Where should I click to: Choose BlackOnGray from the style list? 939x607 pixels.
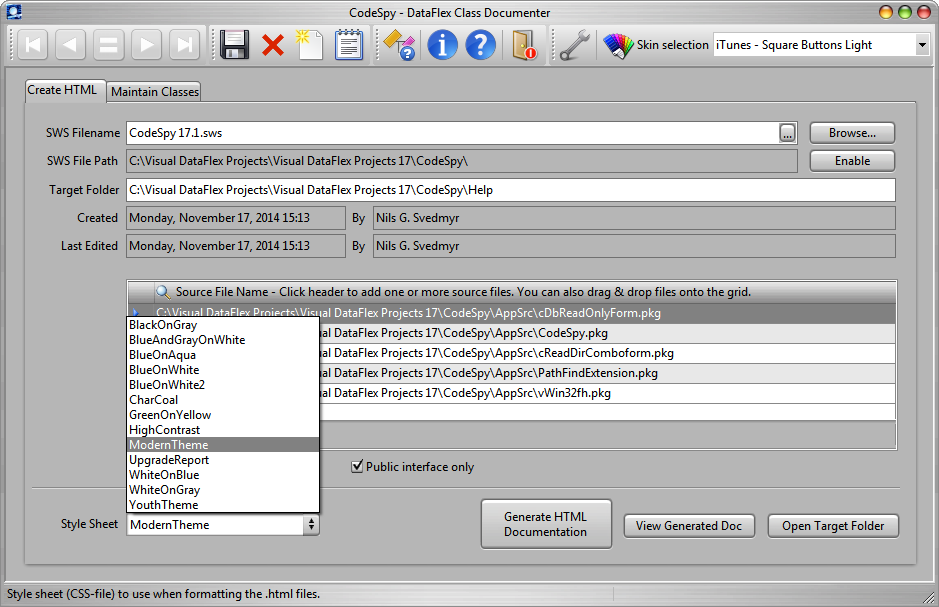point(223,325)
